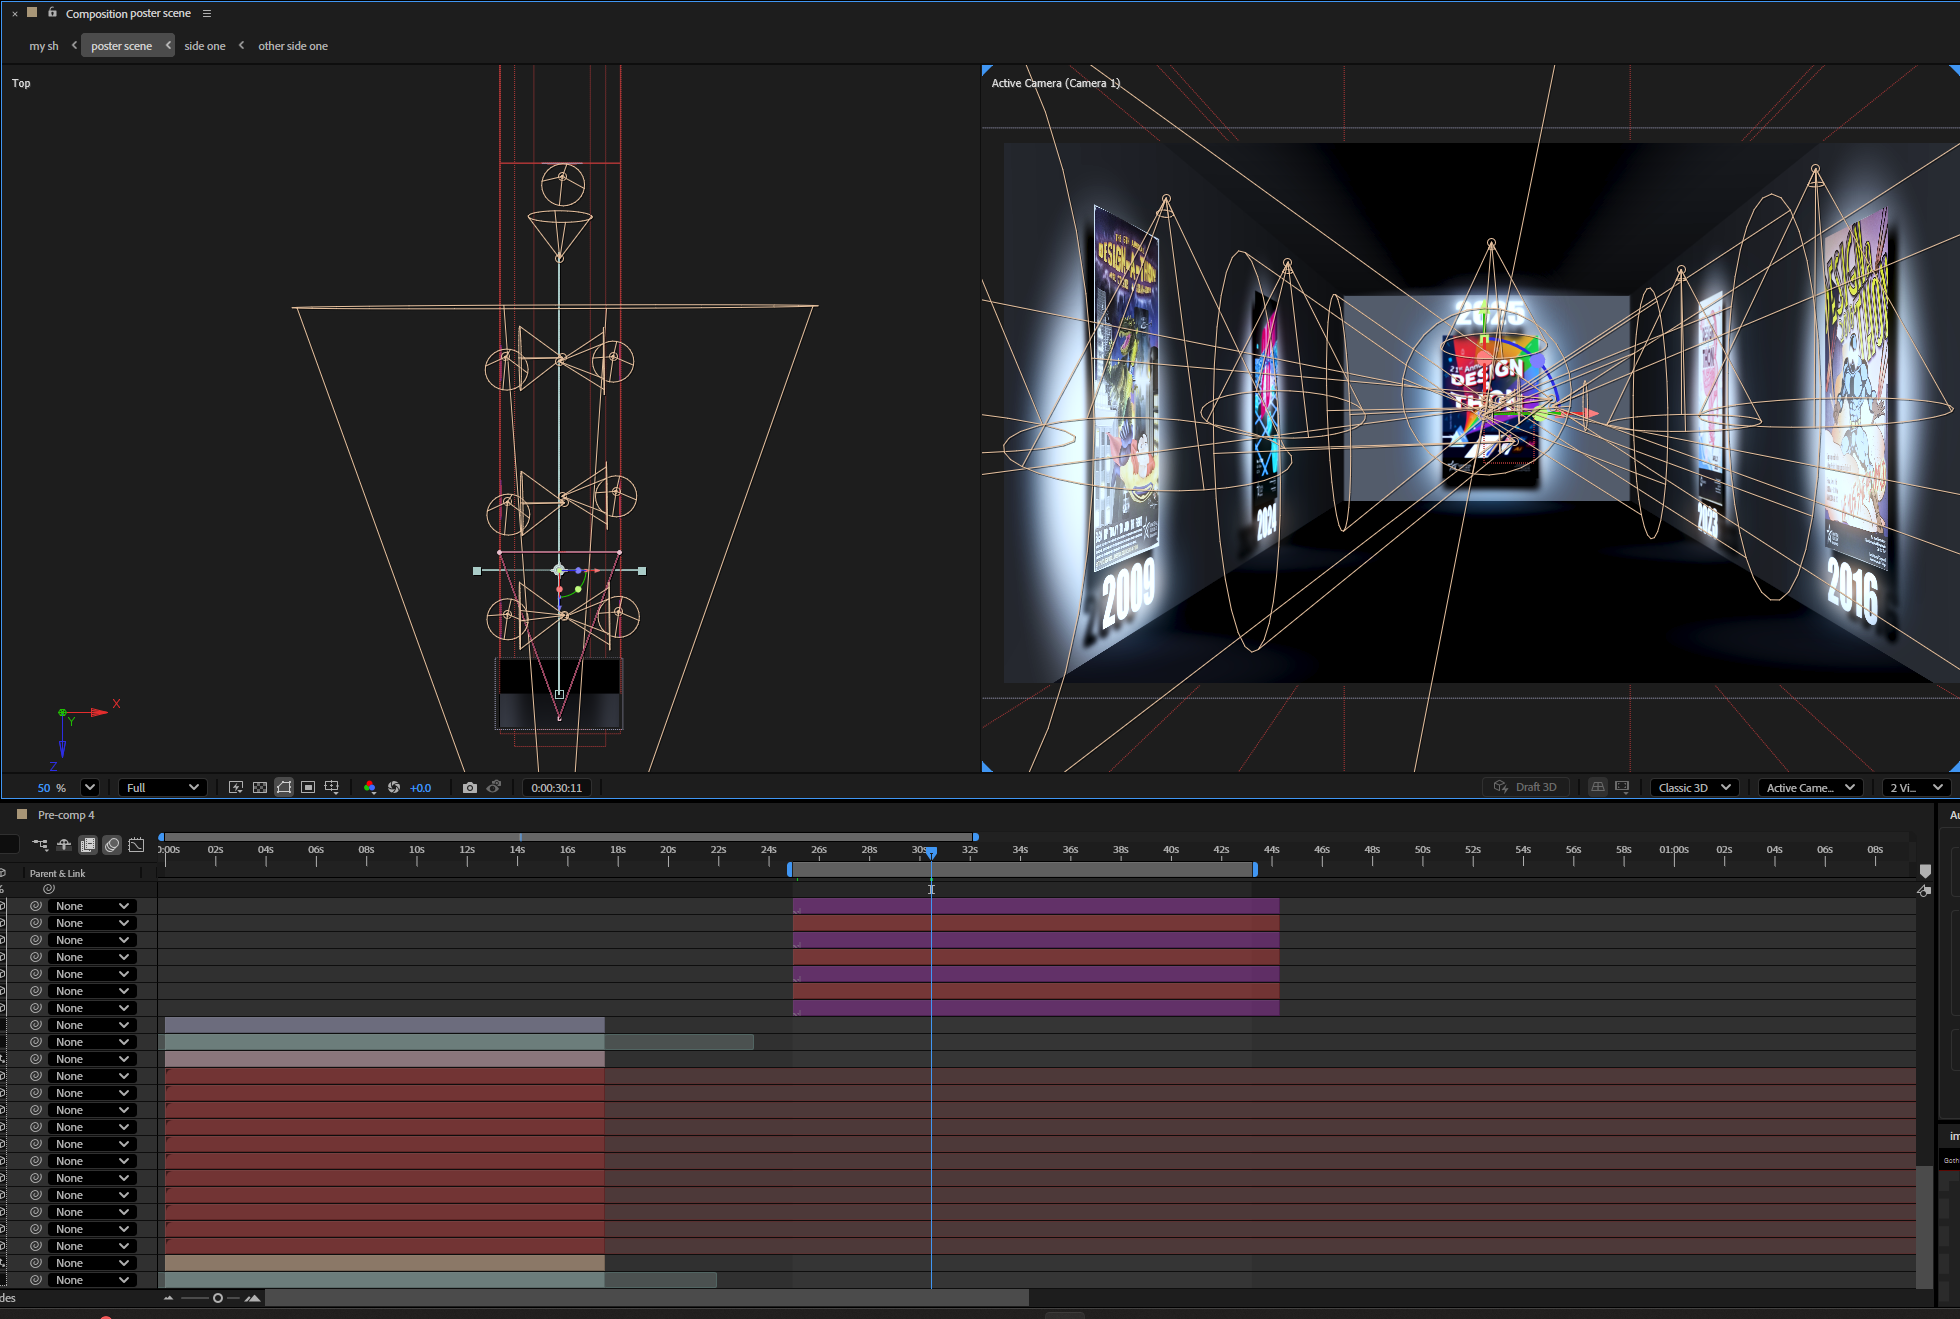Image resolution: width=1960 pixels, height=1319 pixels.
Task: Click the timeline zoom slider knob
Action: pyautogui.click(x=217, y=1298)
